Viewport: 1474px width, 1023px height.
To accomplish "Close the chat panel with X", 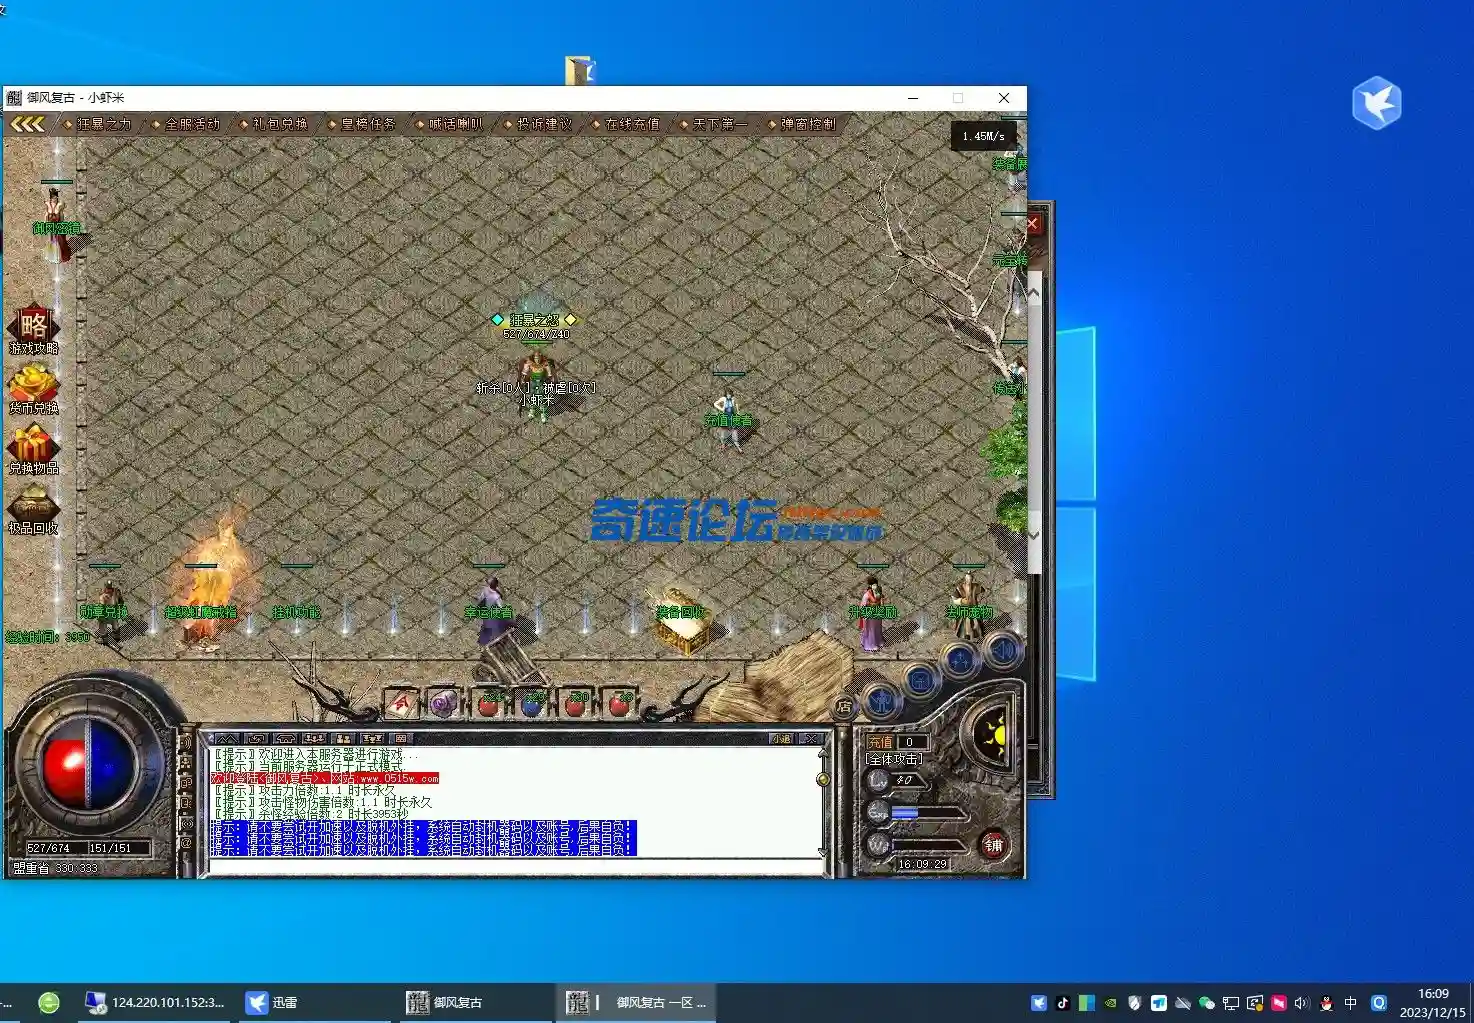I will point(811,739).
